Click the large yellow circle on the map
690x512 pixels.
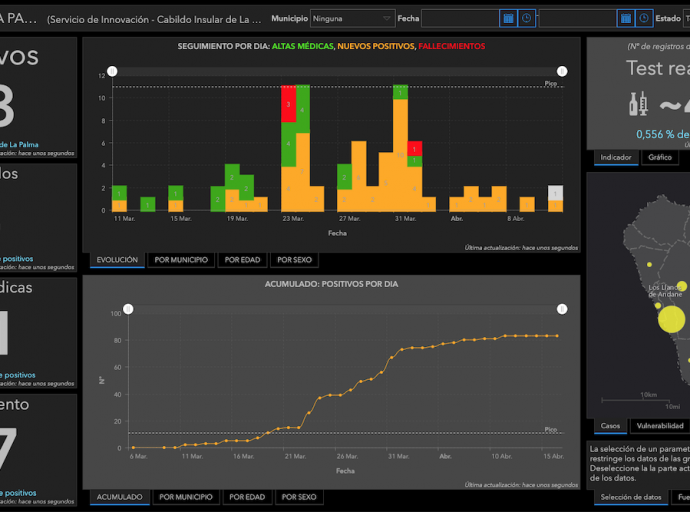point(672,319)
